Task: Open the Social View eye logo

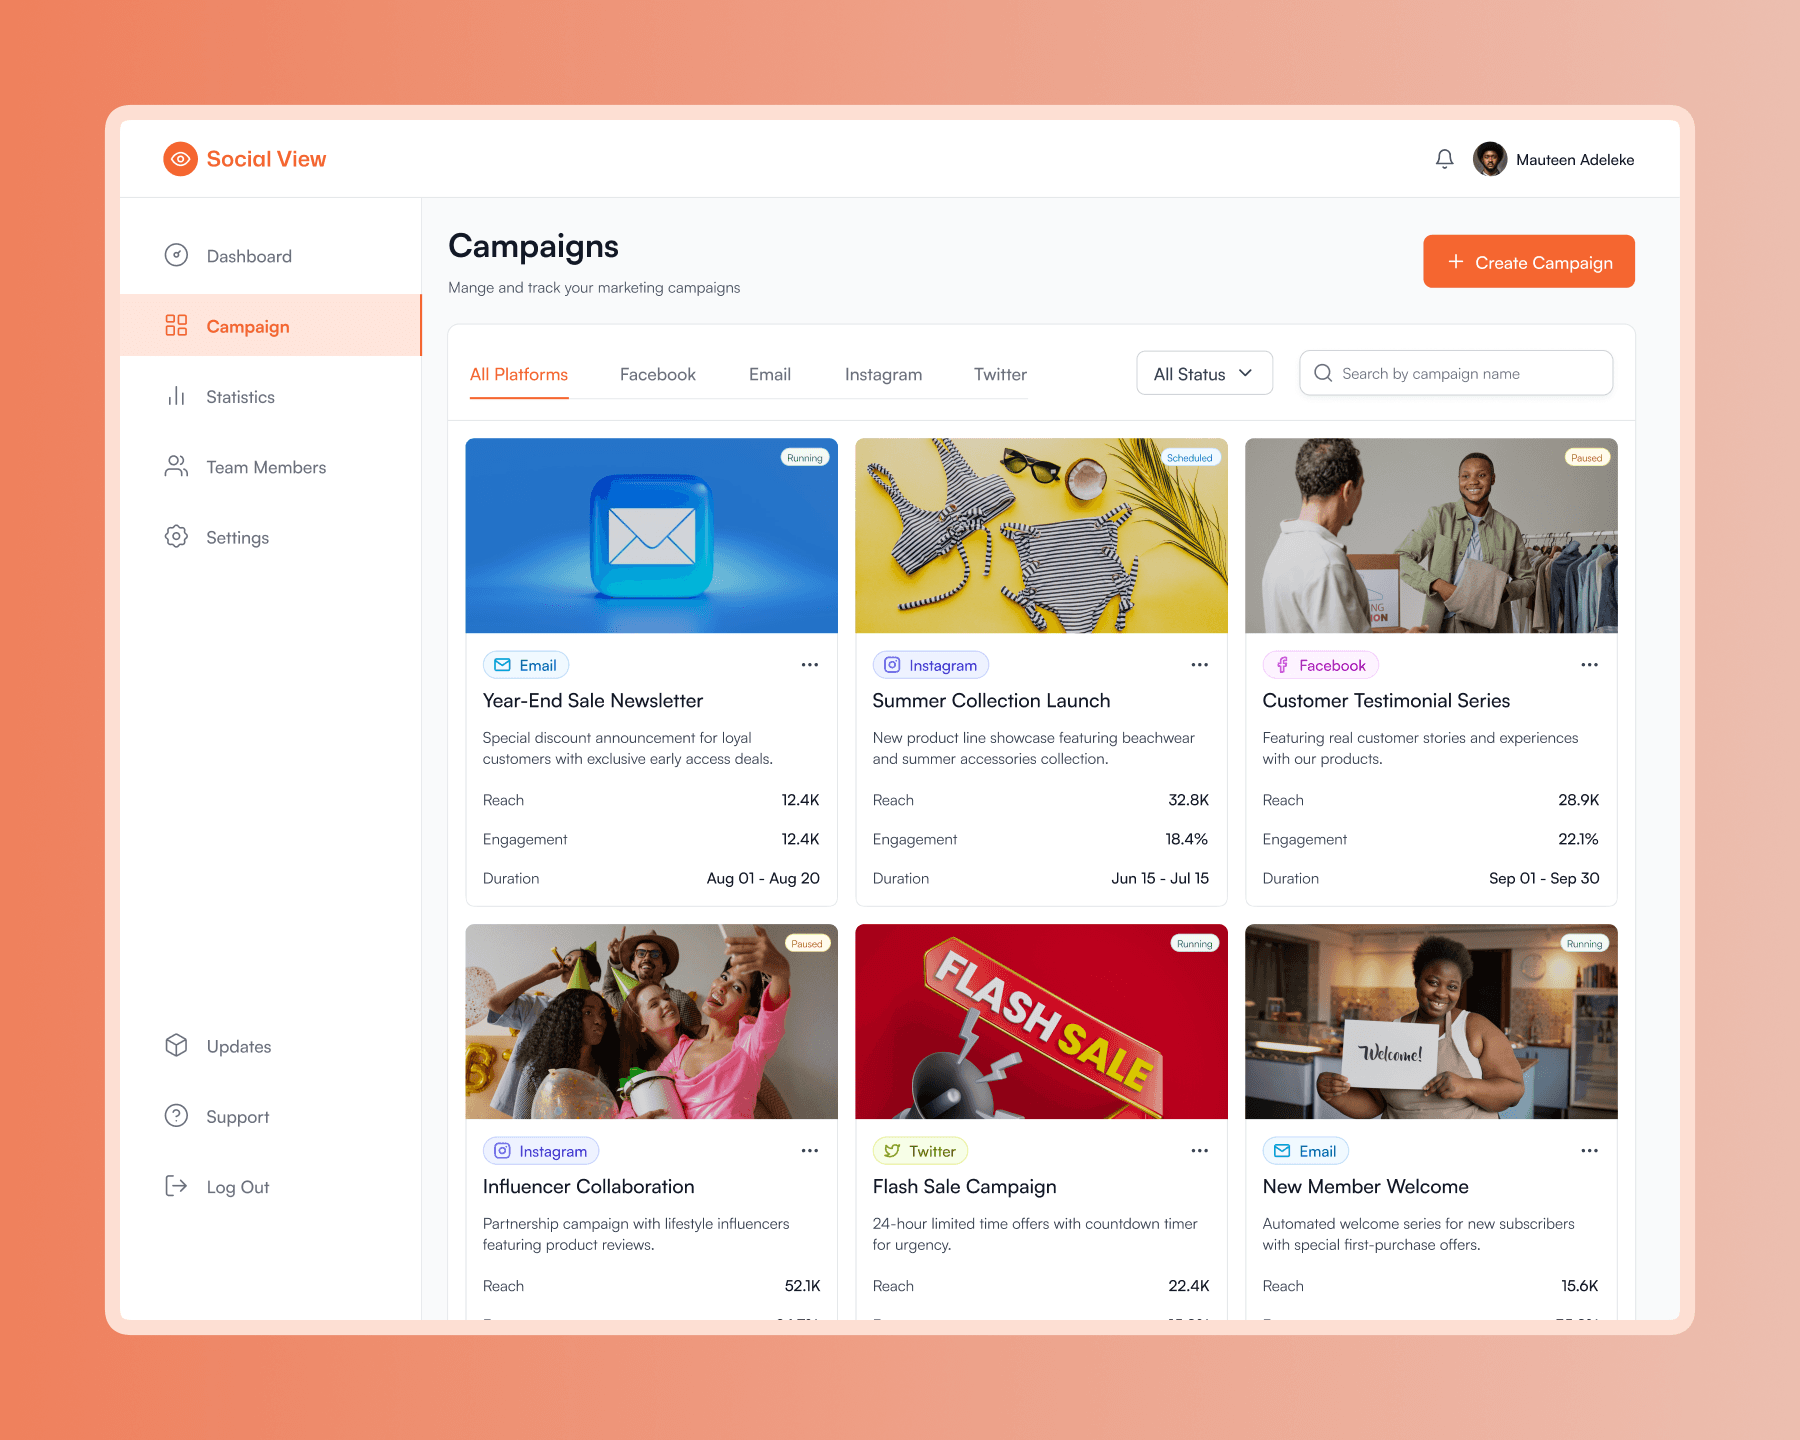Action: 180,158
